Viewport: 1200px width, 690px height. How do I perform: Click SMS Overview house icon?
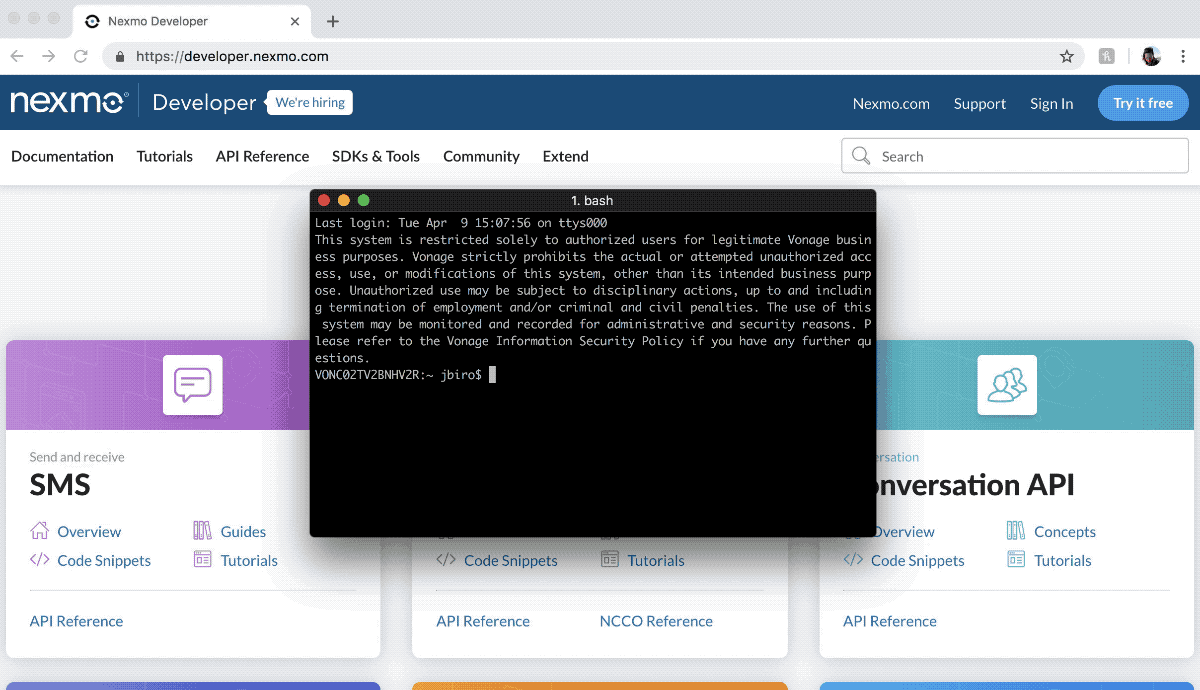[x=40, y=531]
